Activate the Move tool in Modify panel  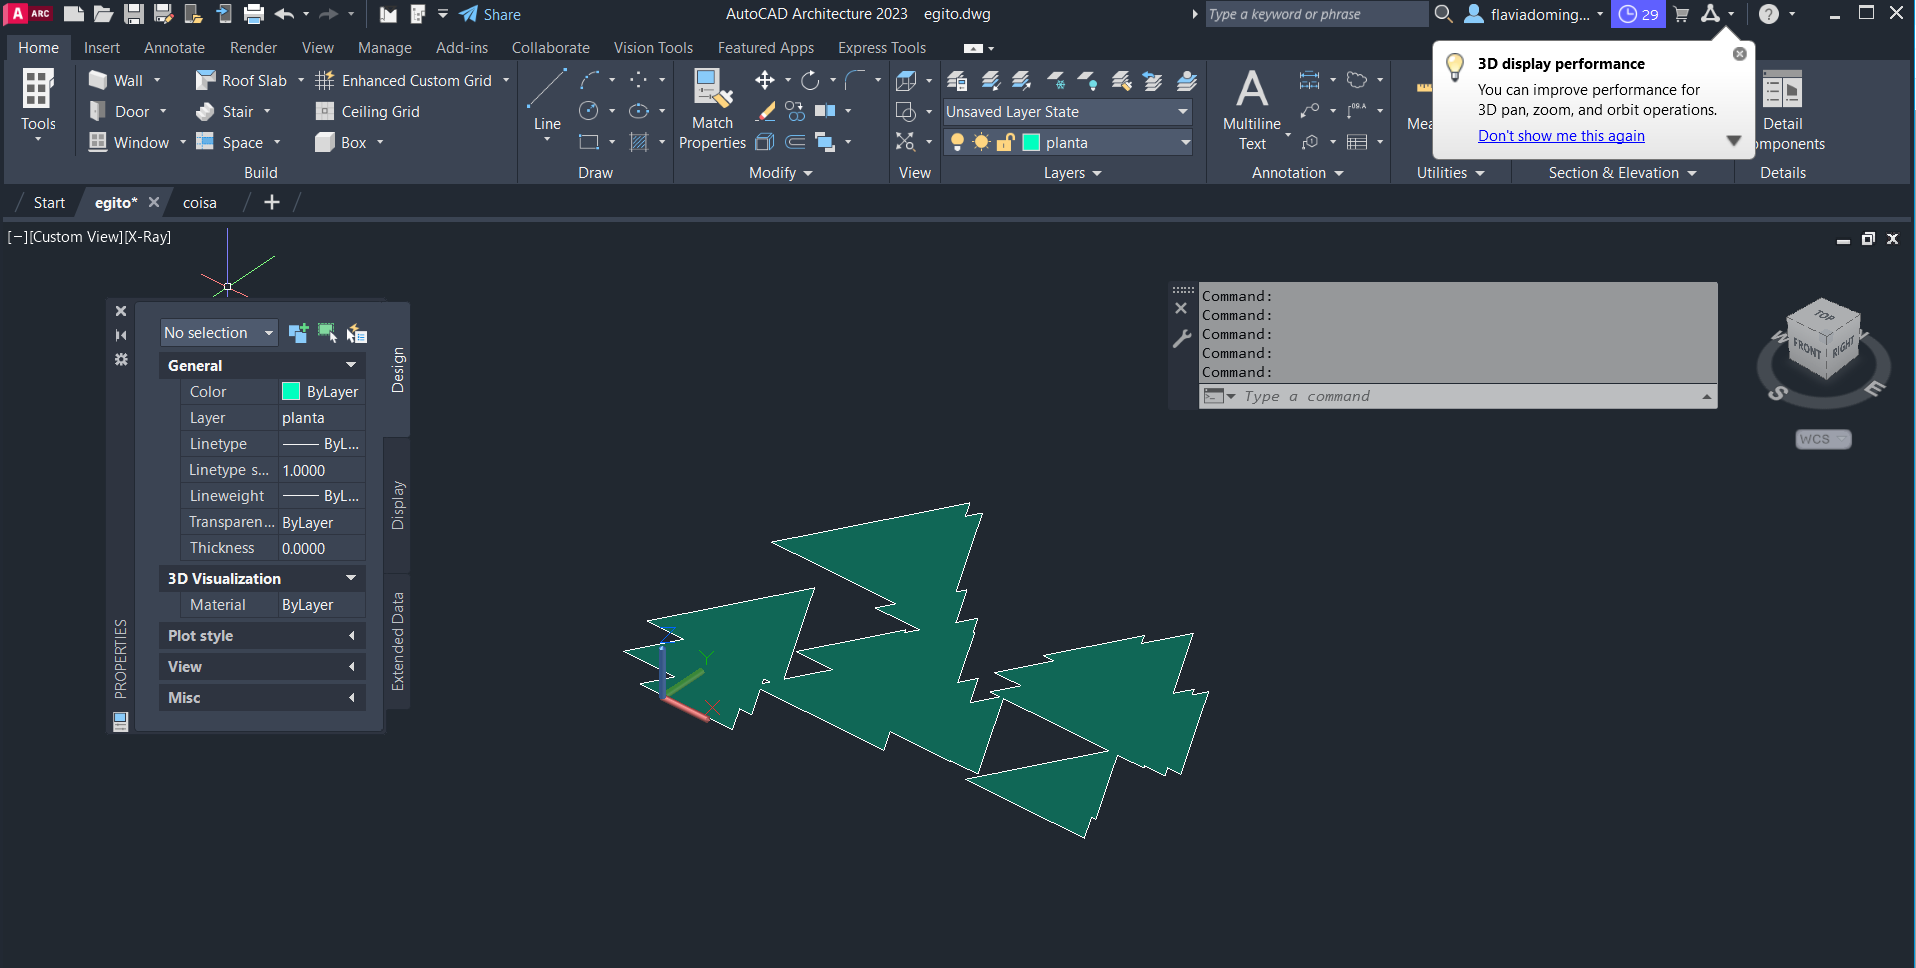[x=764, y=80]
